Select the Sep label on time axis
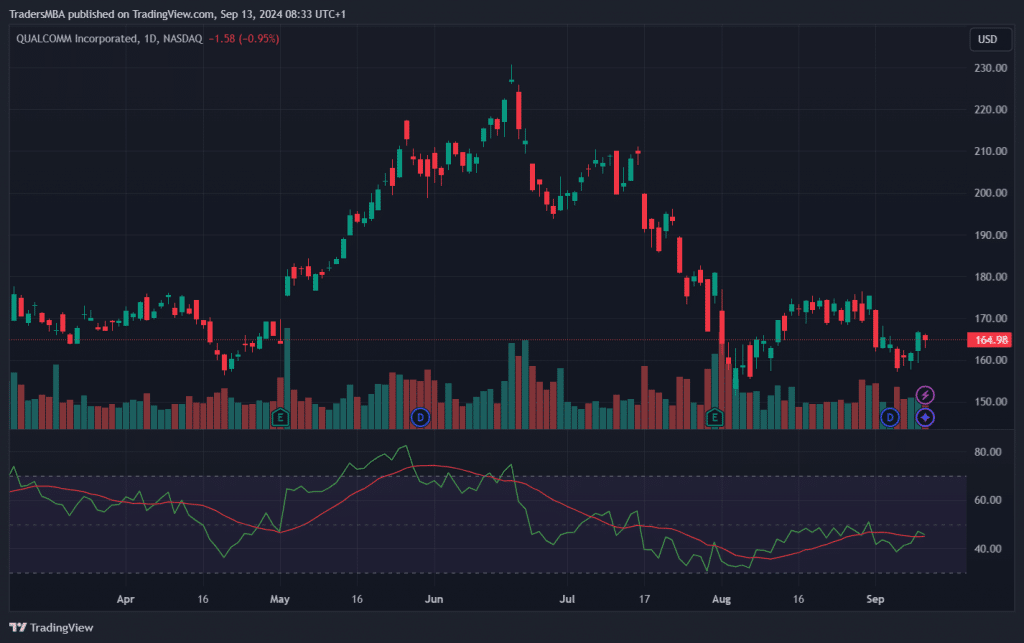 [x=875, y=601]
